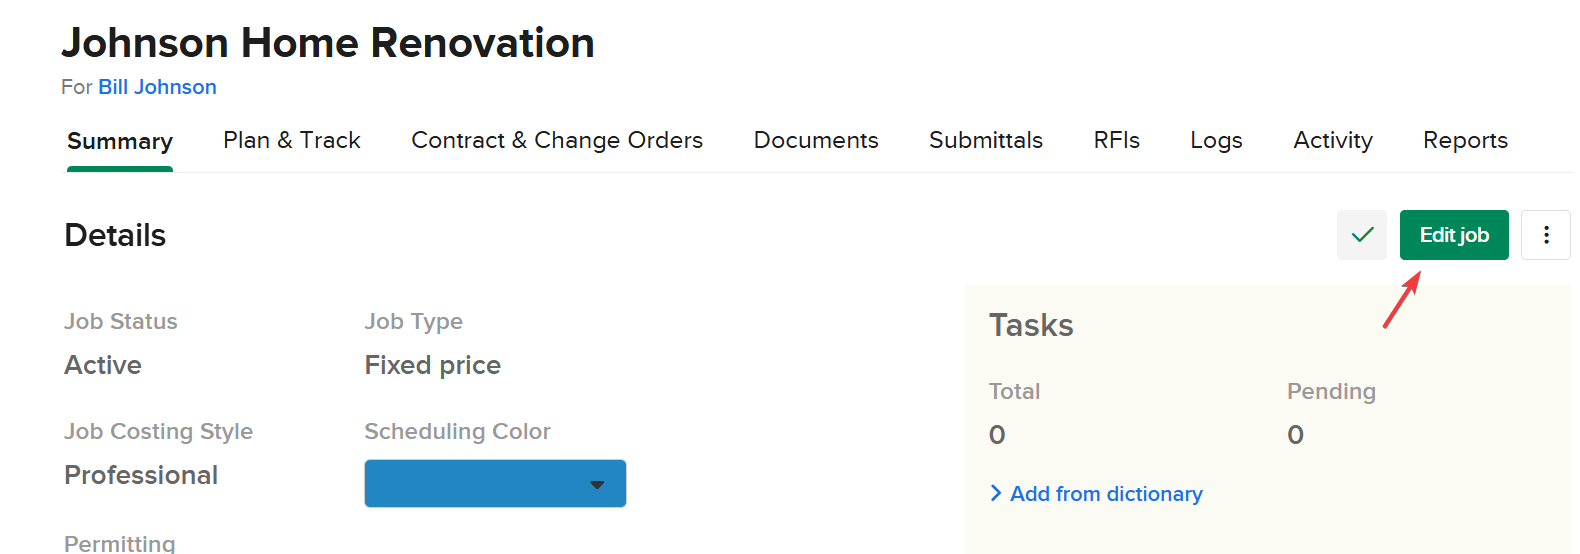The width and height of the screenshot is (1580, 554).
Task: Open the RFIs tab
Action: click(x=1116, y=140)
